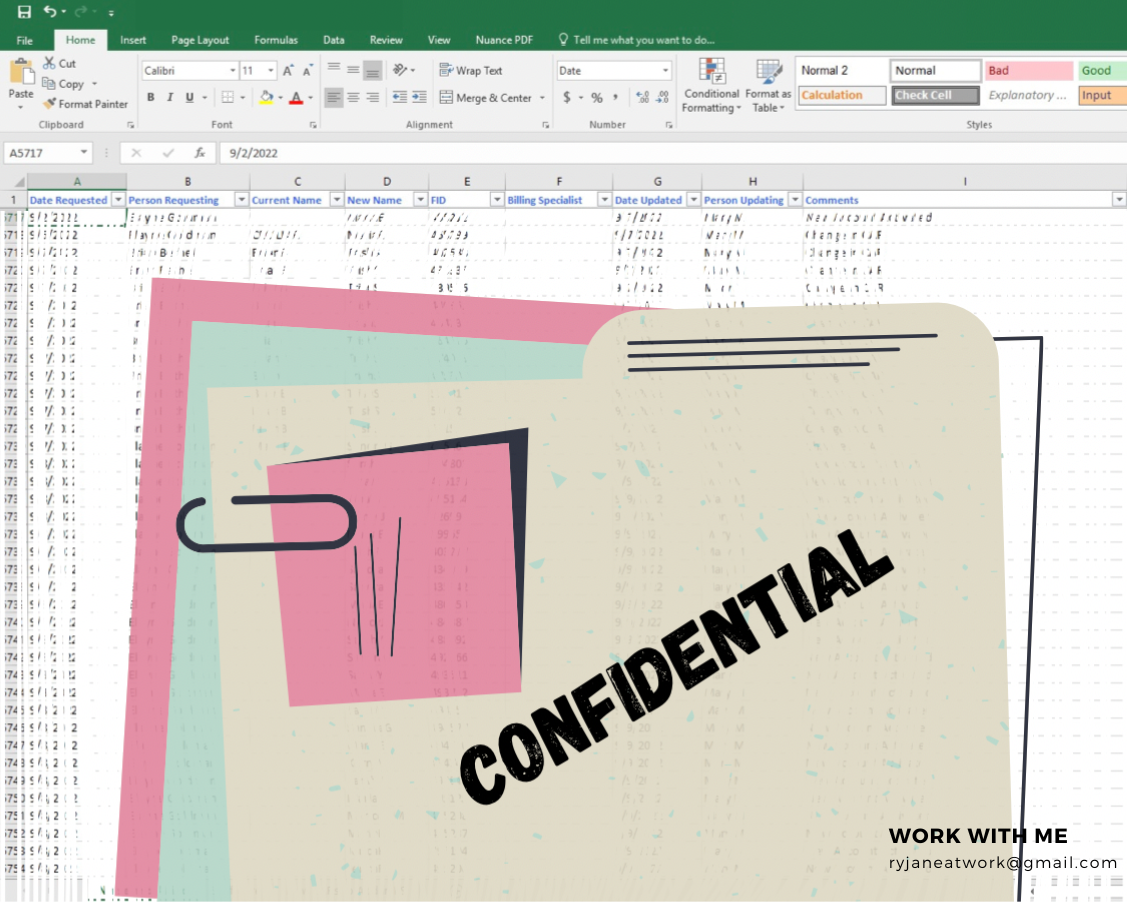The image size is (1127, 902).
Task: Open Font dialog launcher arrow
Action: click(x=313, y=125)
